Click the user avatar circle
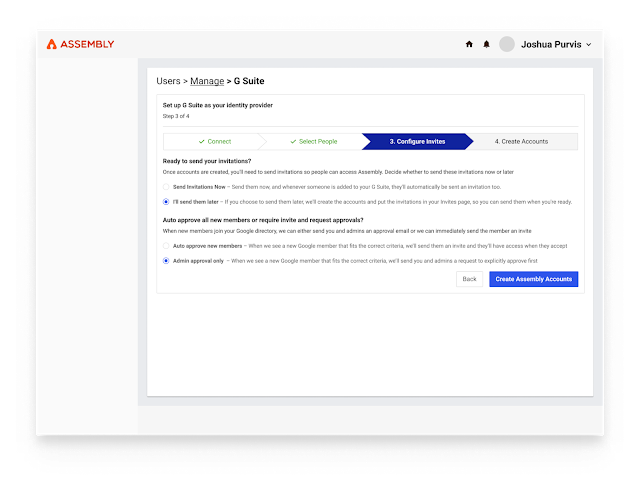The image size is (640, 478). pos(507,44)
